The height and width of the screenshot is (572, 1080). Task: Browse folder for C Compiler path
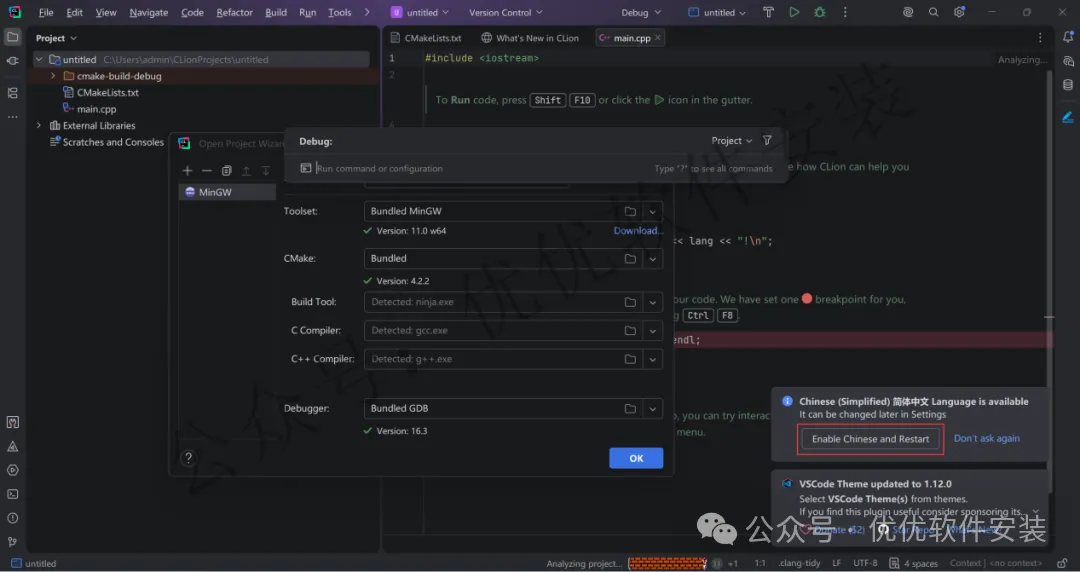630,331
